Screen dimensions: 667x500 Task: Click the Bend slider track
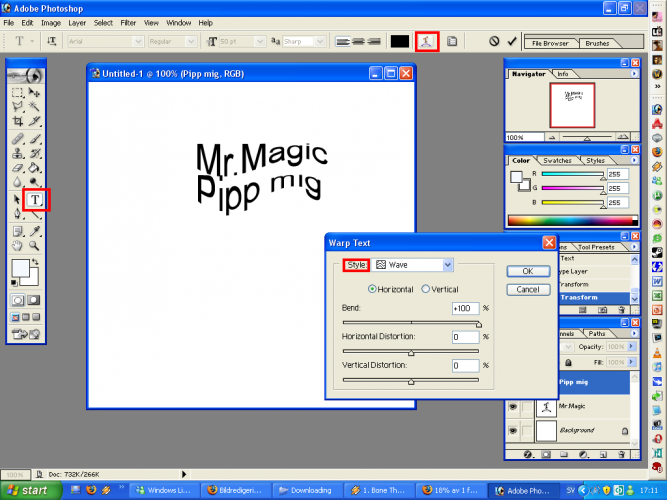coord(410,323)
